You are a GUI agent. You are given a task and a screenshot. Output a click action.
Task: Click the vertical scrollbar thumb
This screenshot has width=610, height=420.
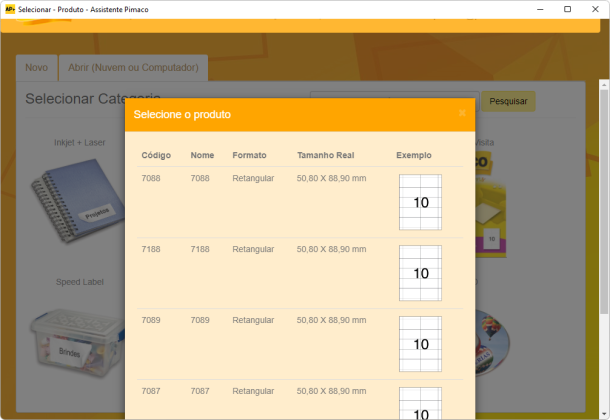[x=604, y=201]
